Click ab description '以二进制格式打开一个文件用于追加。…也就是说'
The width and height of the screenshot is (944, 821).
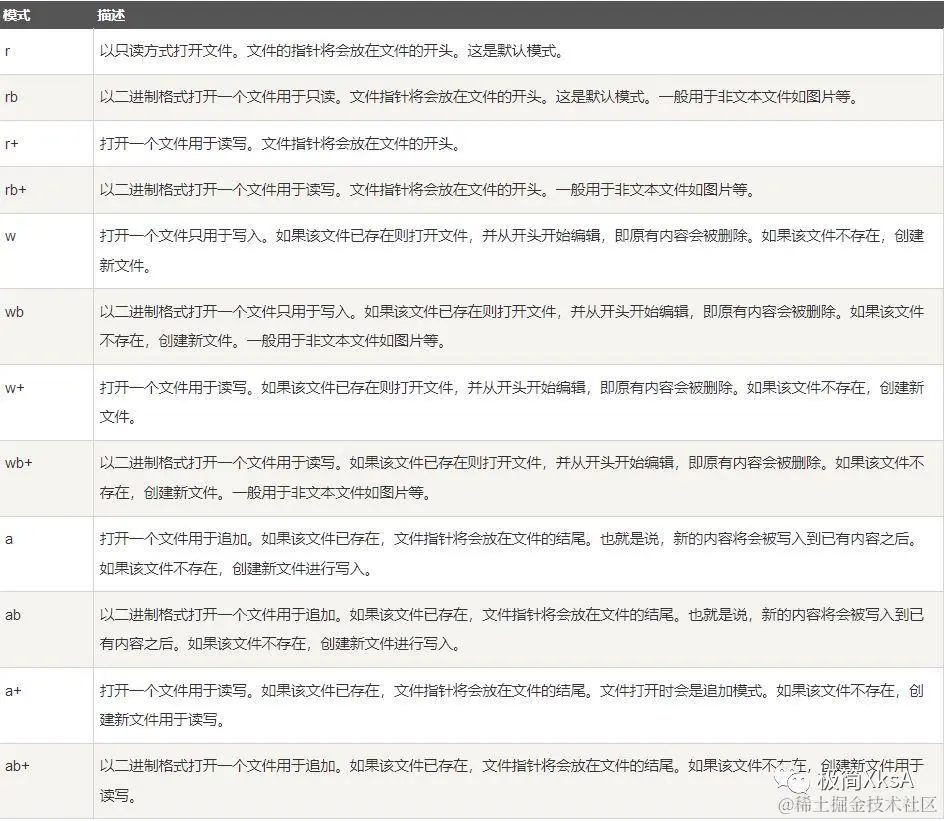coord(512,629)
